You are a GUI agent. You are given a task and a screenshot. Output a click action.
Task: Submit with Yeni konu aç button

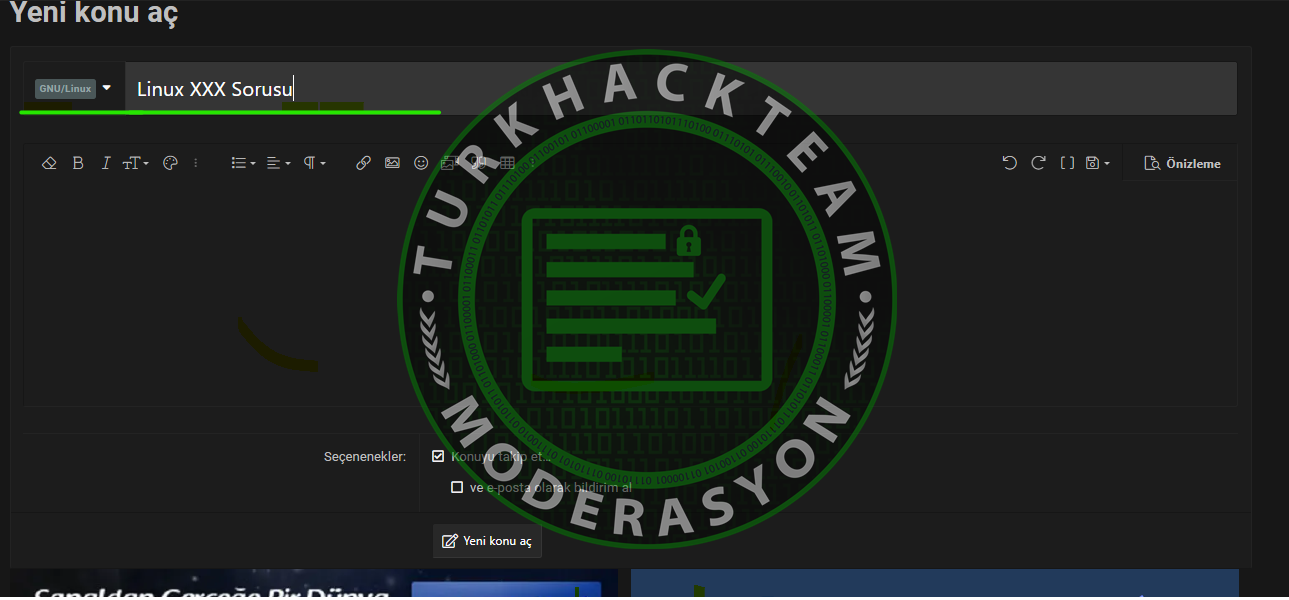pos(487,541)
